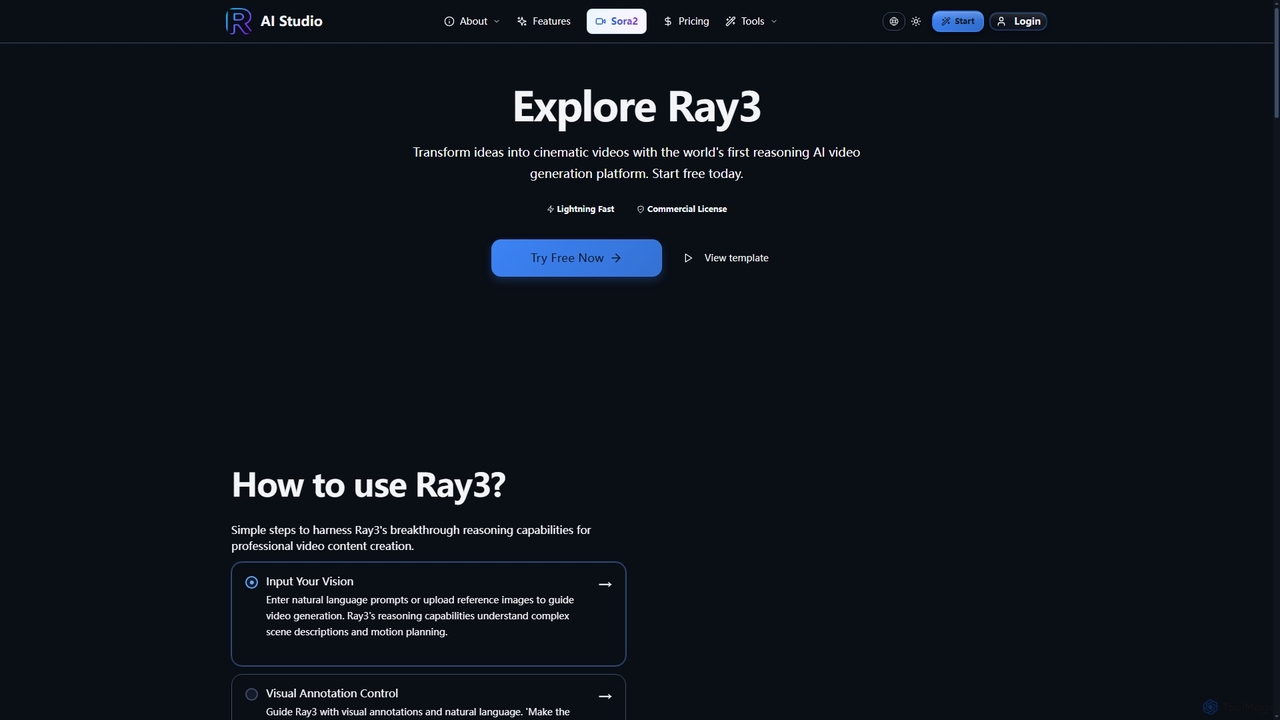Click the Input Your Vision arrow icon

605,584
